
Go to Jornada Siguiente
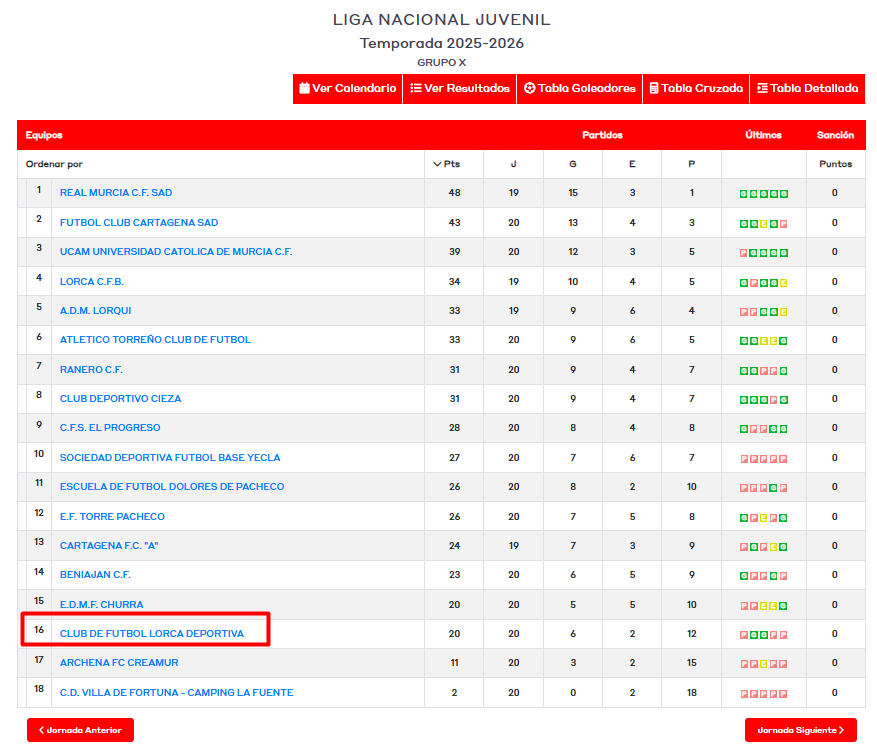tap(800, 730)
